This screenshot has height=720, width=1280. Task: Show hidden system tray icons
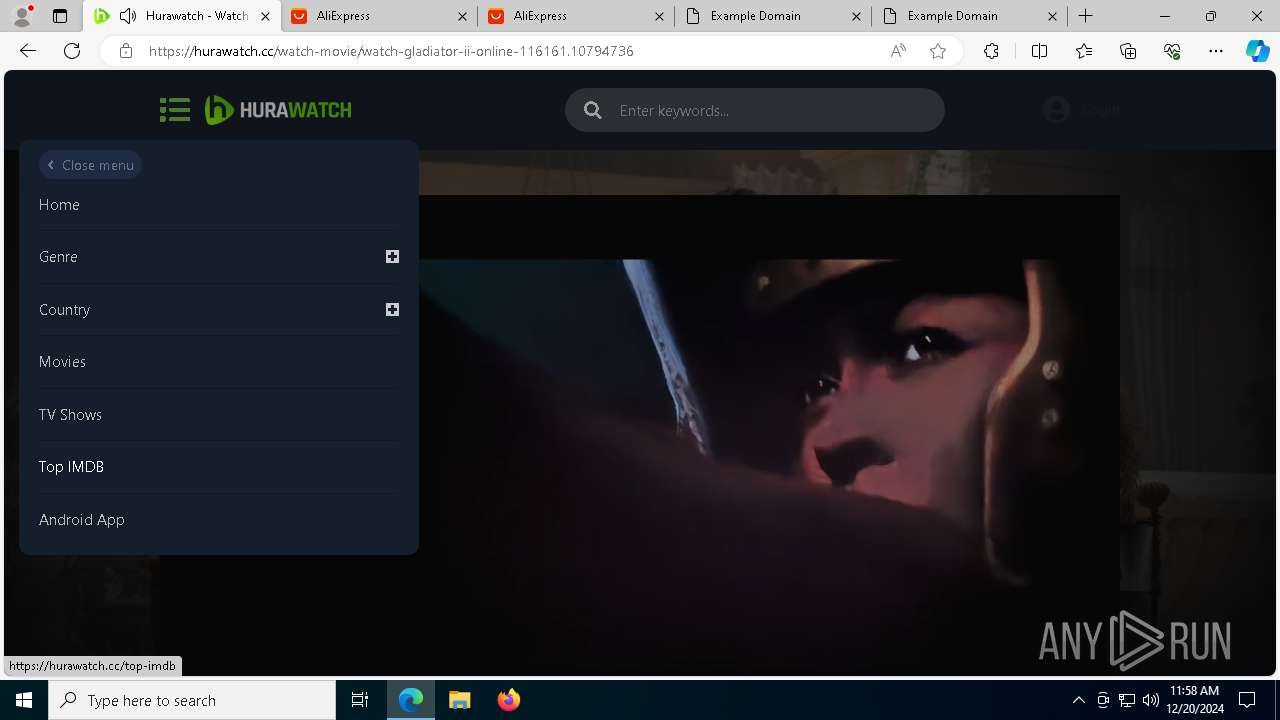point(1078,700)
